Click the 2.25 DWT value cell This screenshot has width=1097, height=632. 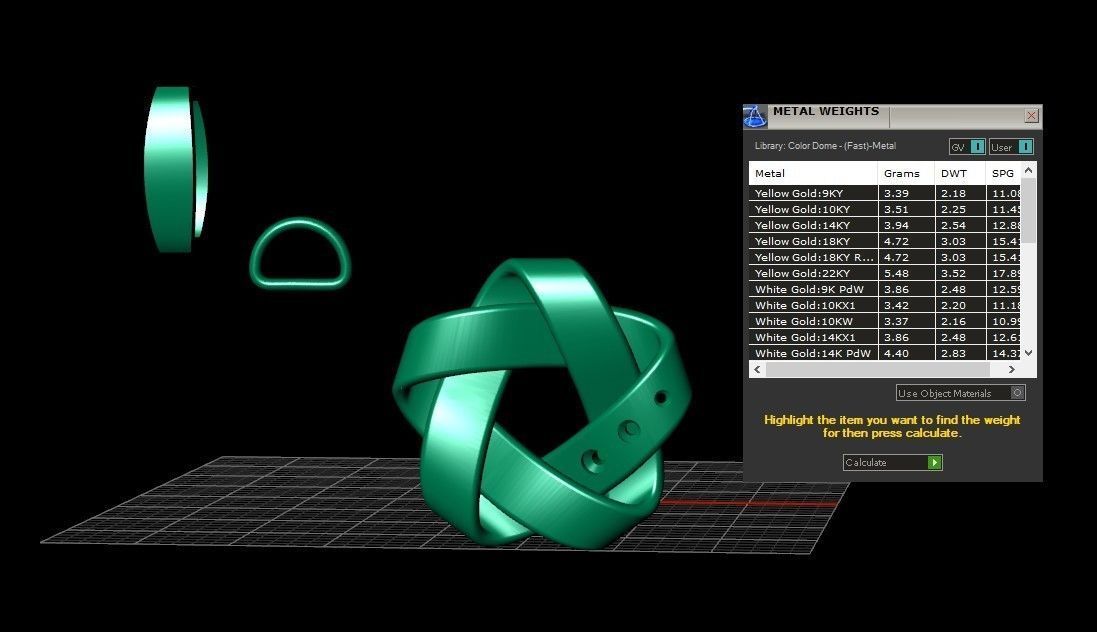pyautogui.click(x=960, y=209)
